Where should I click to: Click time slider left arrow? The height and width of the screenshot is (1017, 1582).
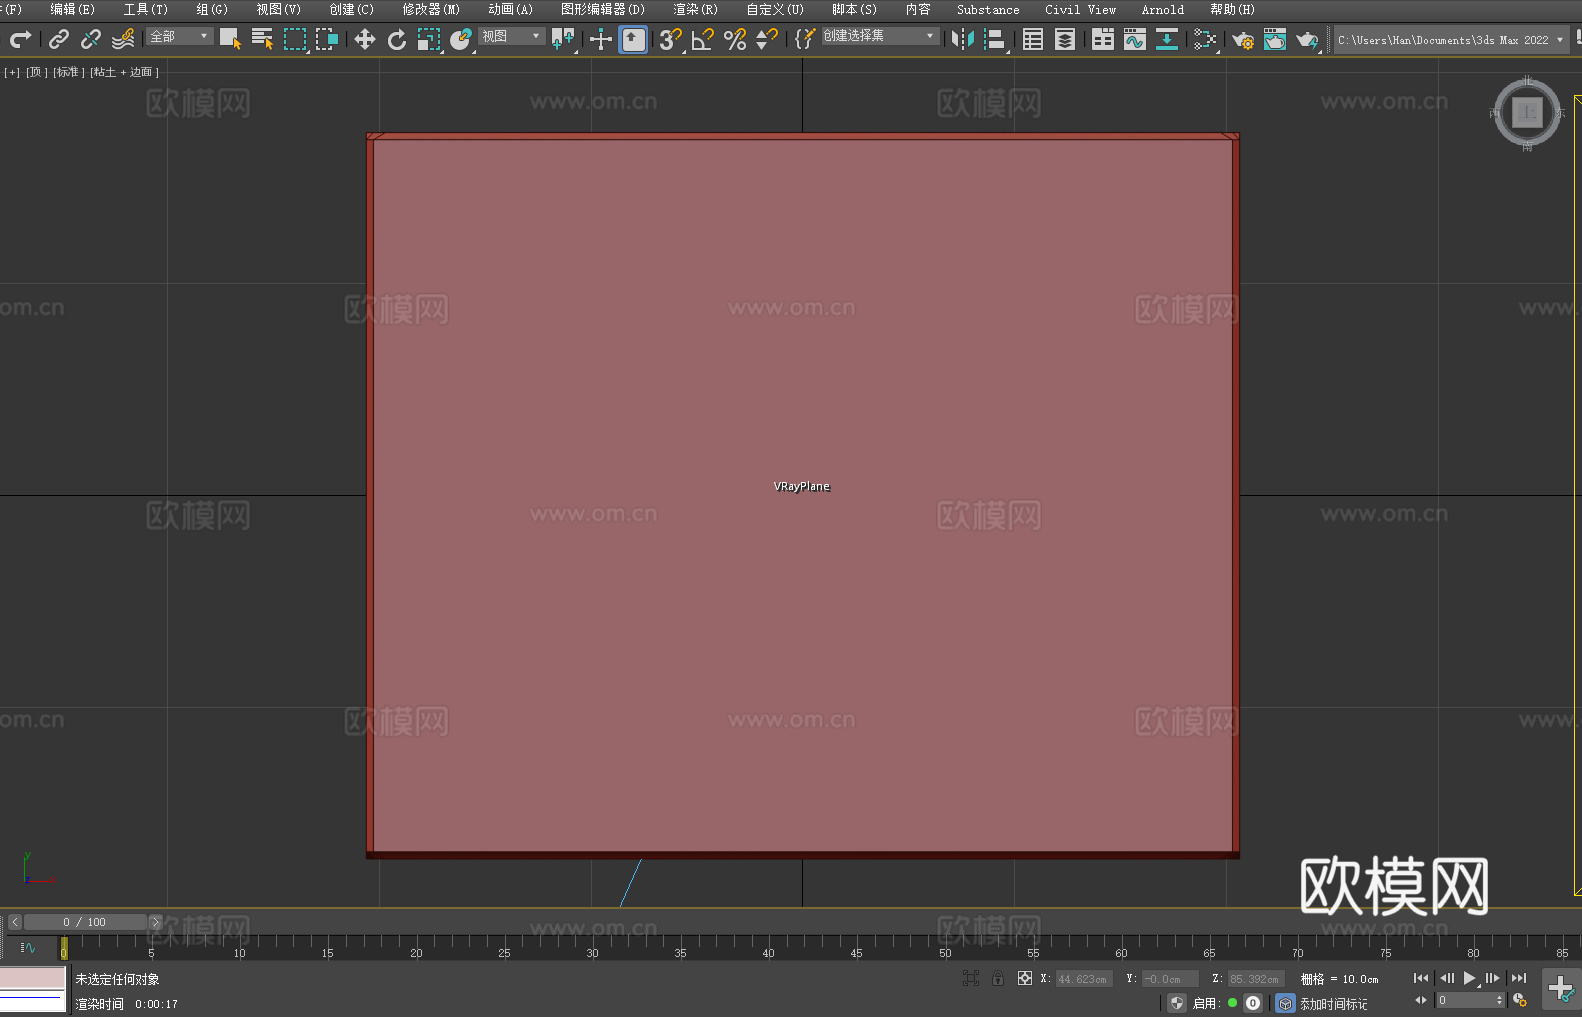pyautogui.click(x=15, y=922)
